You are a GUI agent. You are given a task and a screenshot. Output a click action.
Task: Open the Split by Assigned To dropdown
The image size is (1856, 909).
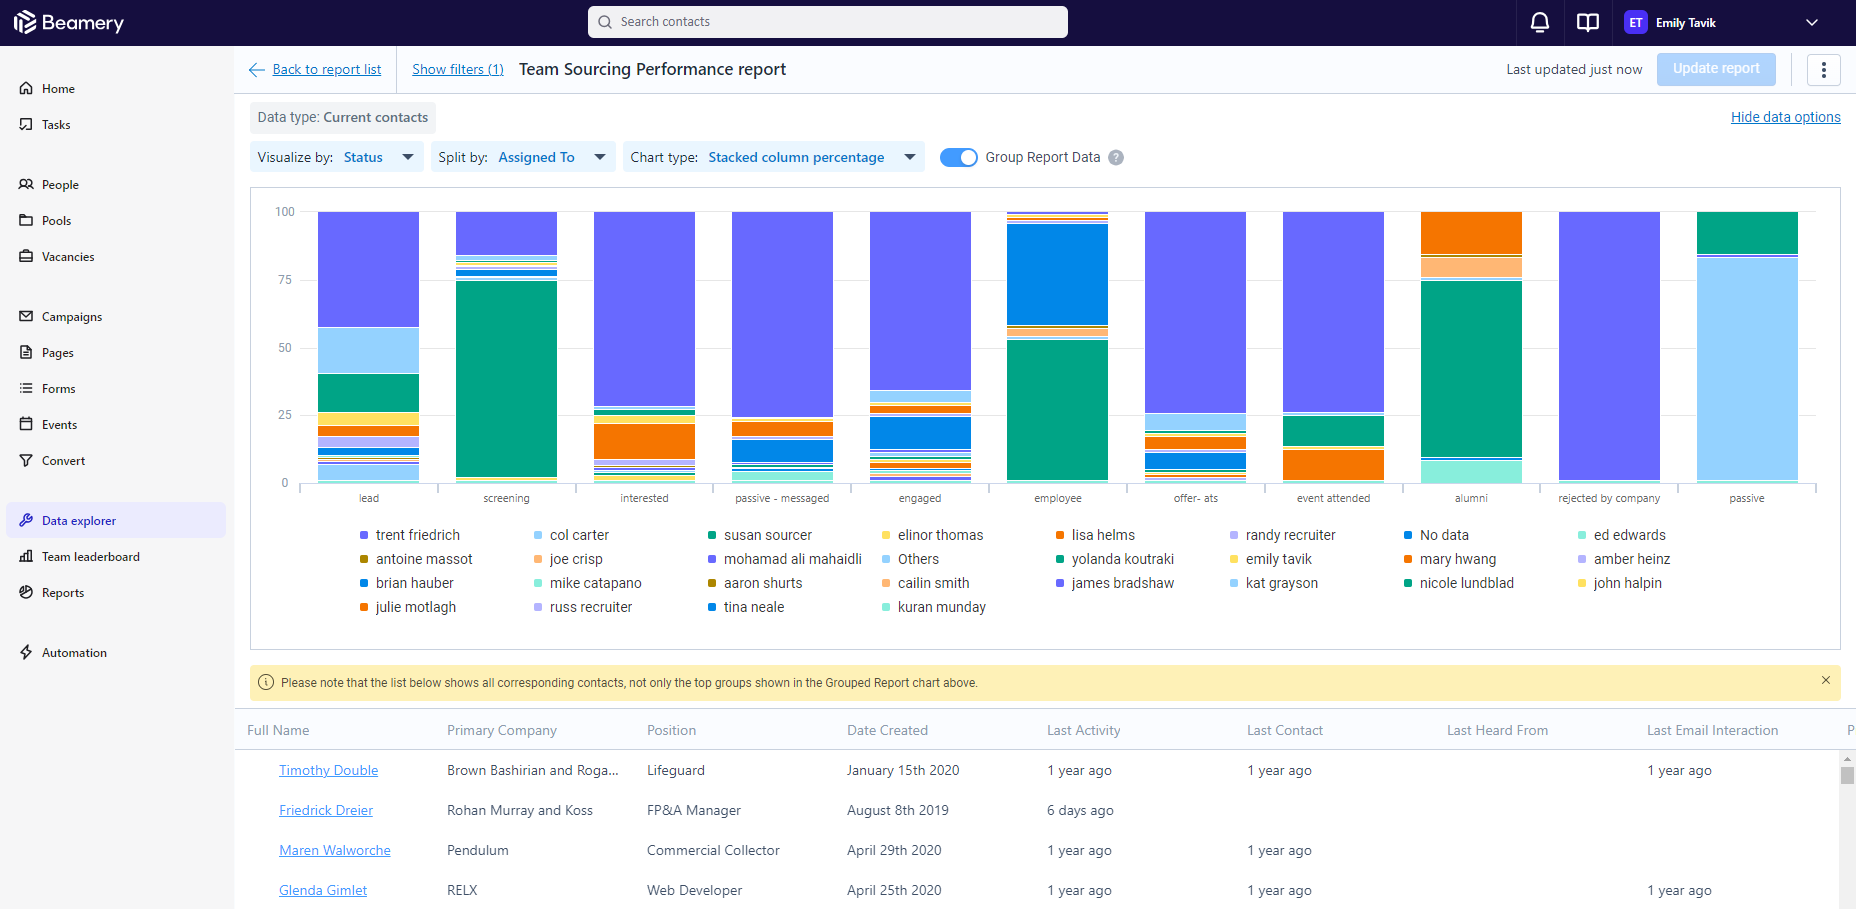(523, 158)
